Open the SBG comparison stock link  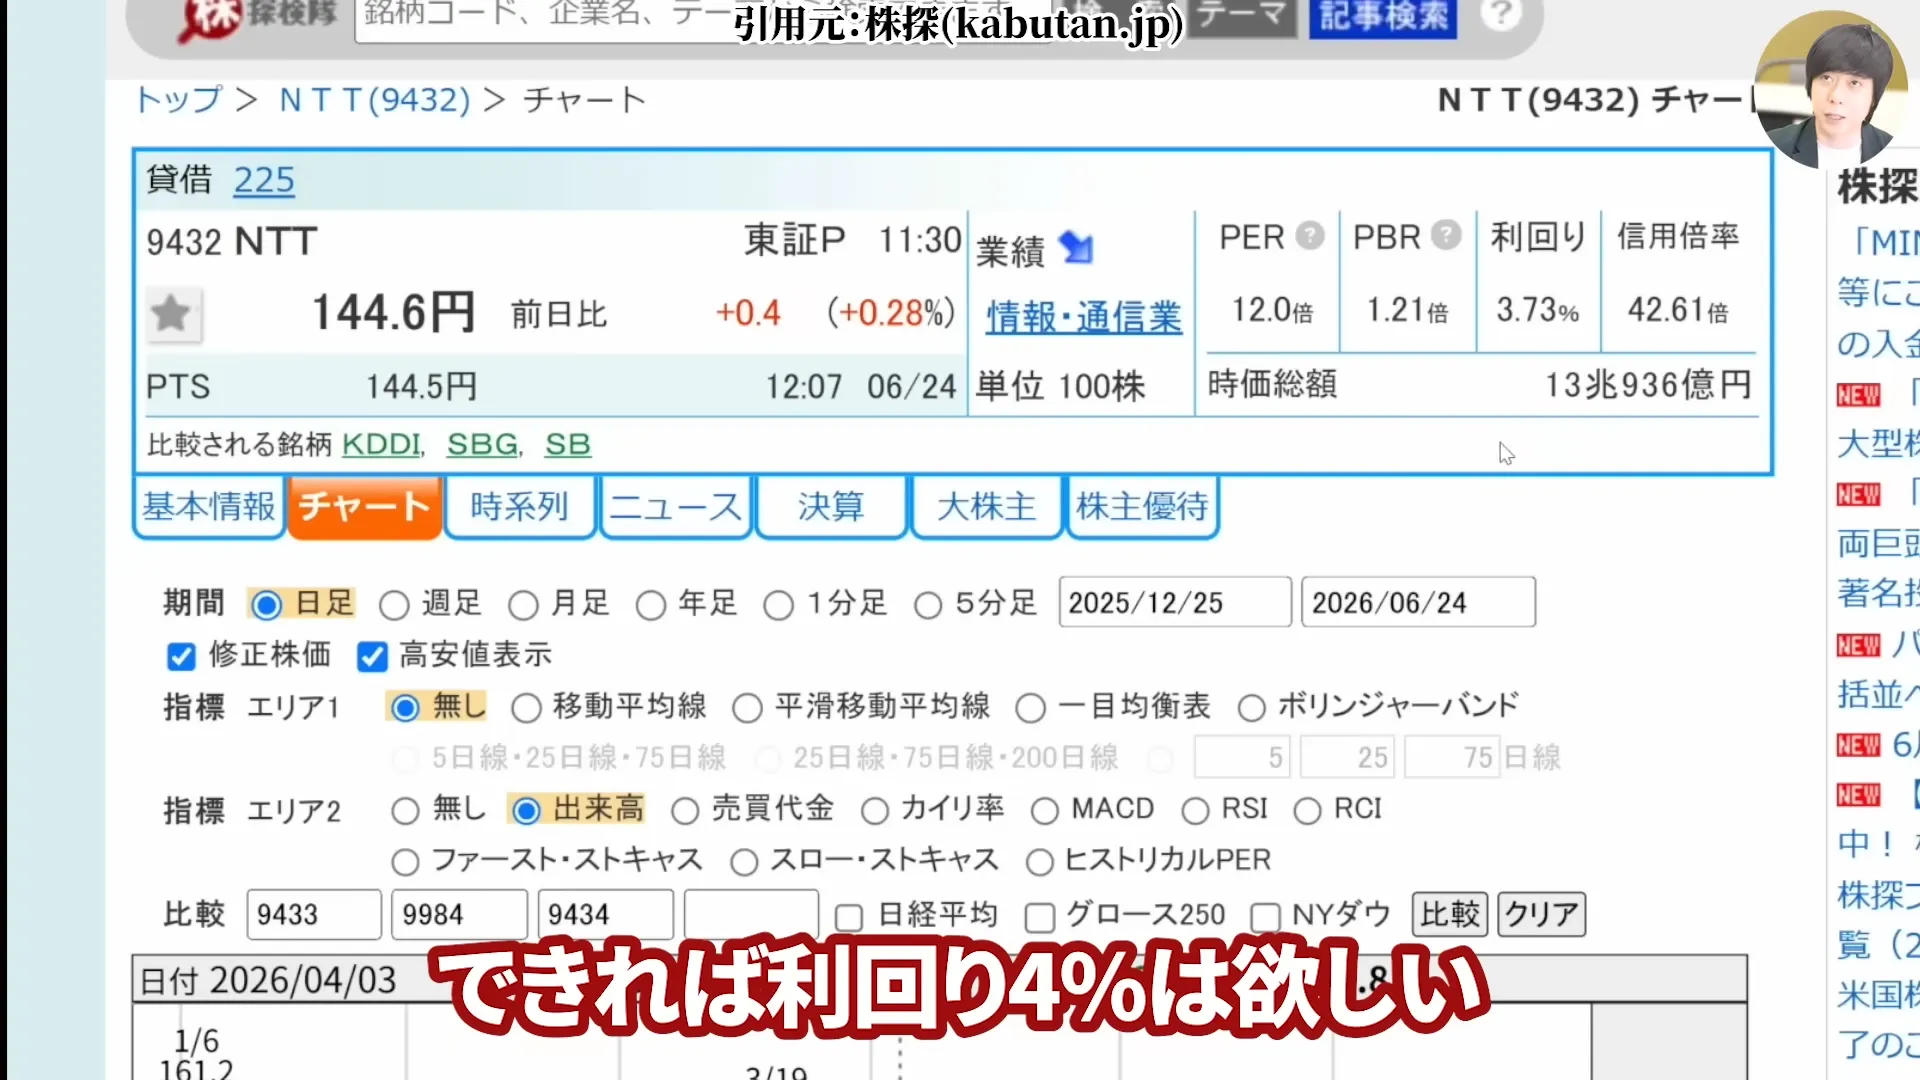[483, 444]
